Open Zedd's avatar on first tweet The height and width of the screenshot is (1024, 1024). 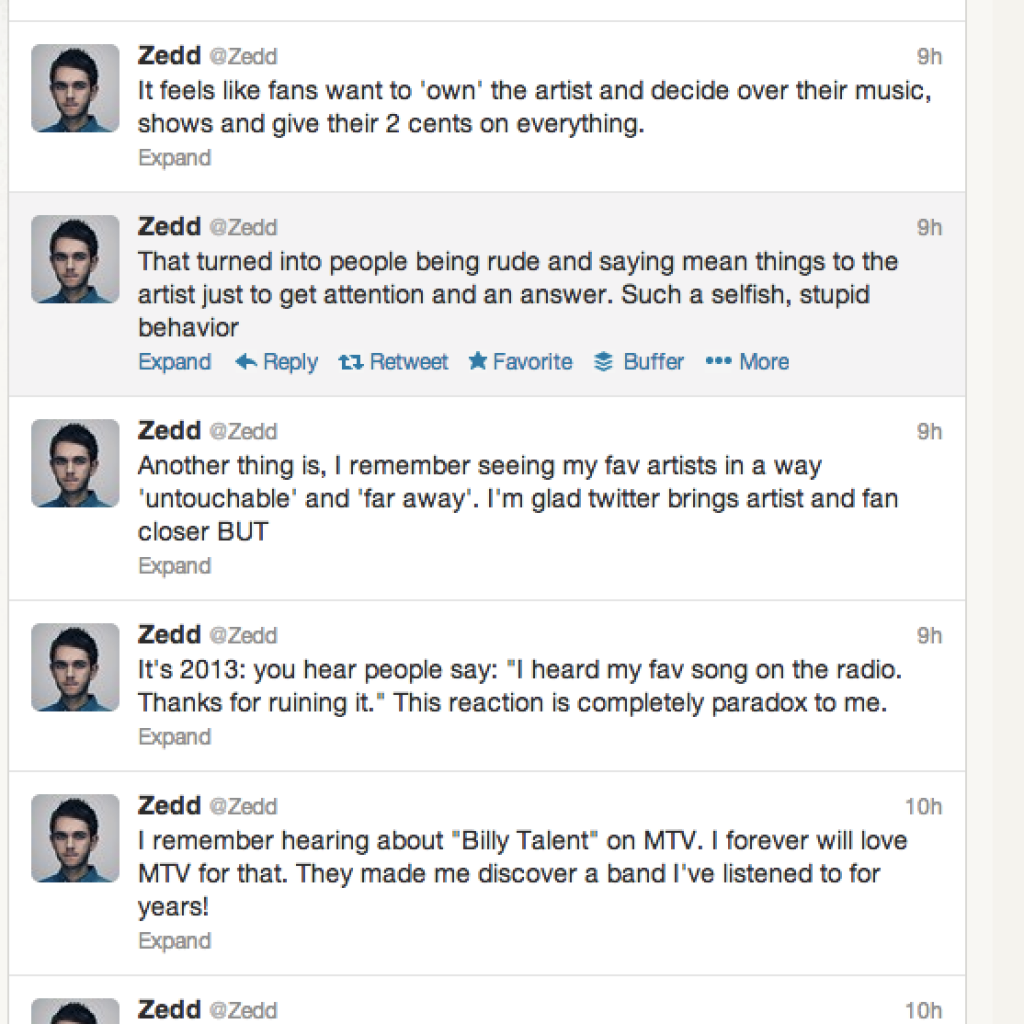point(75,88)
